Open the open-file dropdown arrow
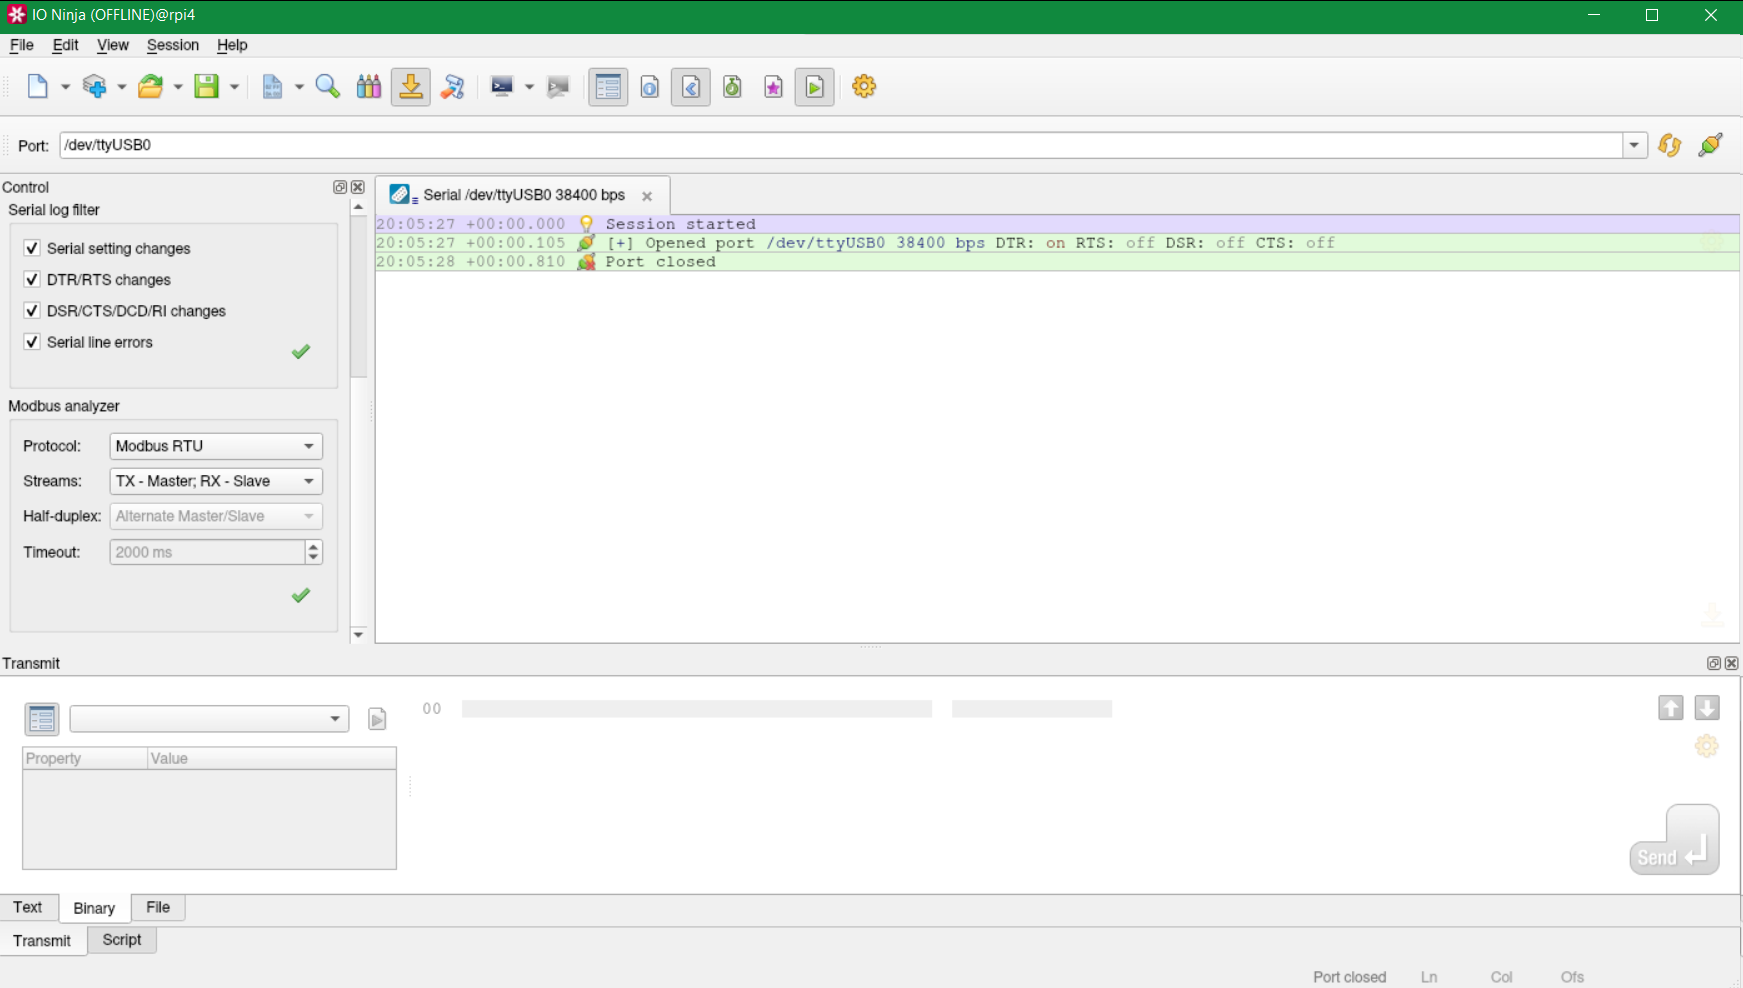This screenshot has width=1743, height=988. pos(178,87)
